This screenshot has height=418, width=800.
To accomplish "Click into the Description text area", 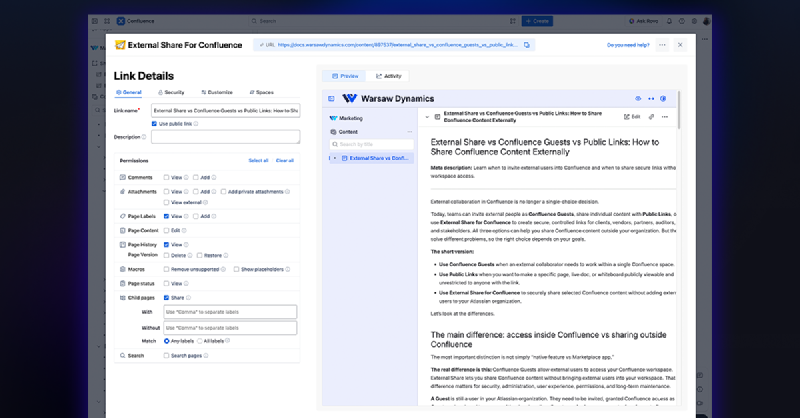I will (x=226, y=137).
